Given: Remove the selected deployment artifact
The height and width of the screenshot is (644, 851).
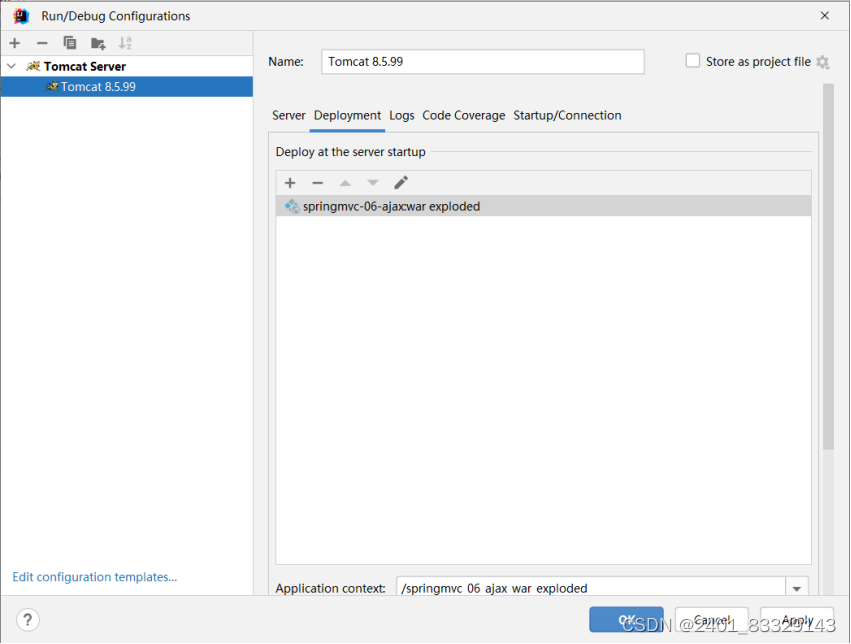Looking at the screenshot, I should pyautogui.click(x=317, y=183).
